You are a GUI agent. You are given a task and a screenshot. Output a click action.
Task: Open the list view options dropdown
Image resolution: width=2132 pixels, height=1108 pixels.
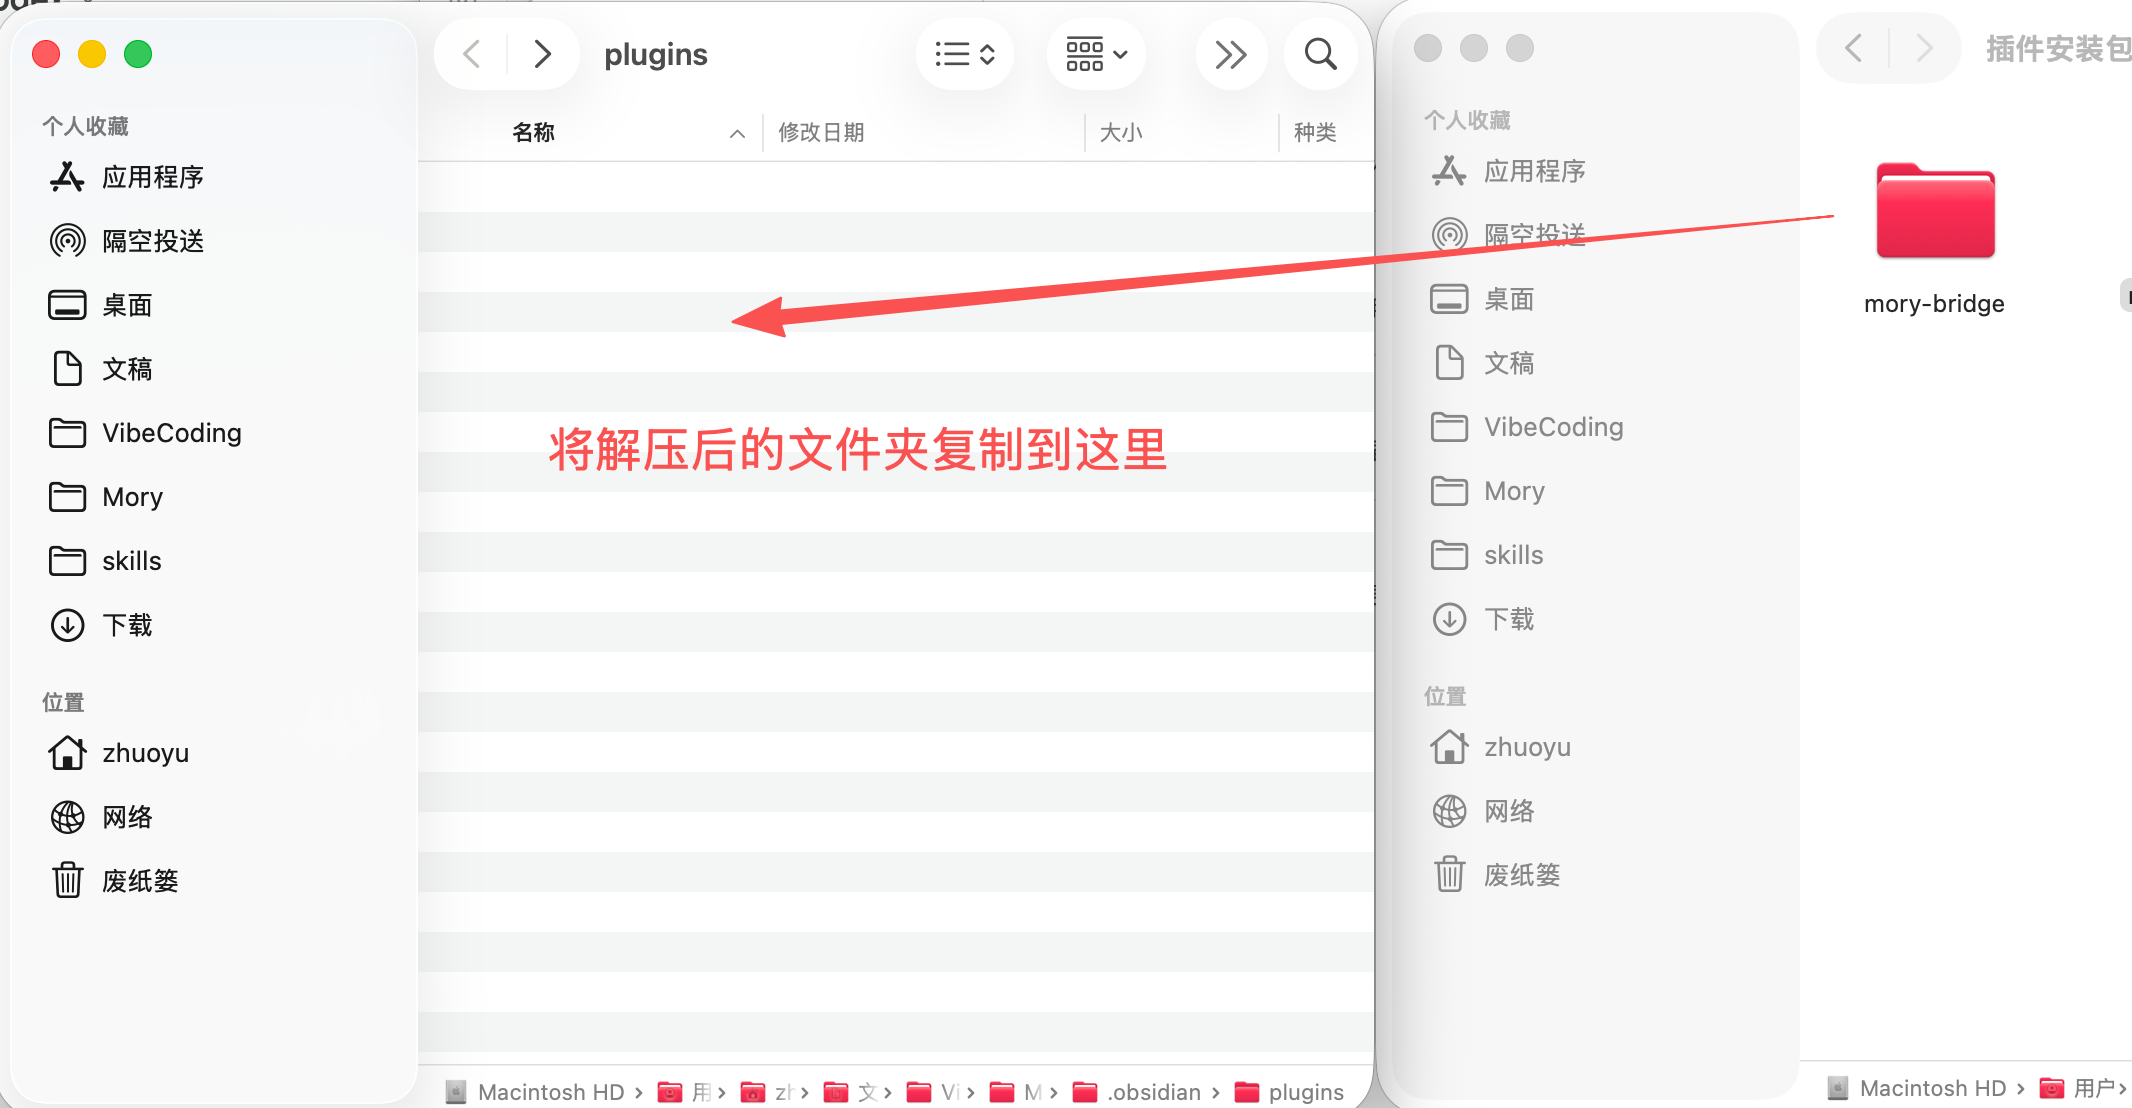[964, 54]
